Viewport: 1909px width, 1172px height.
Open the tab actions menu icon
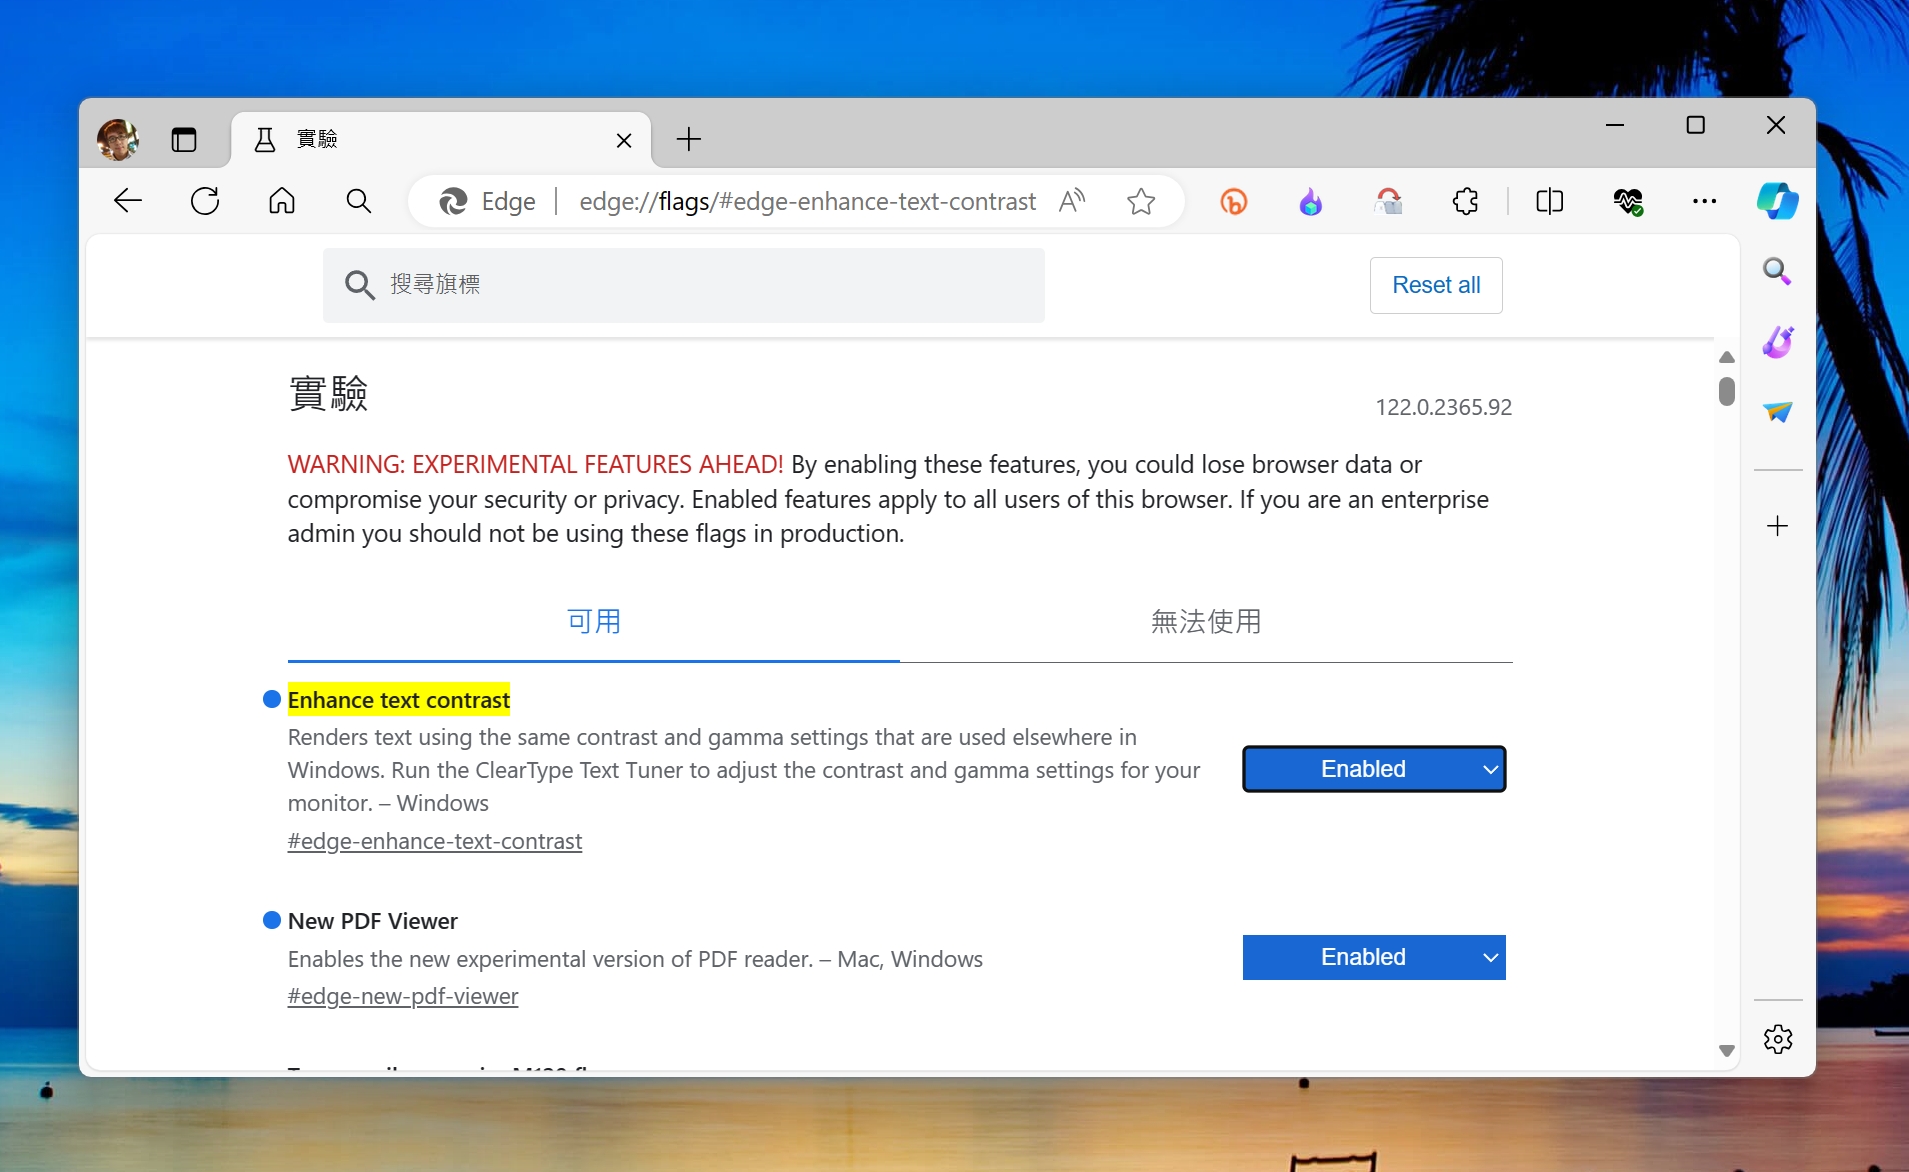pyautogui.click(x=184, y=140)
